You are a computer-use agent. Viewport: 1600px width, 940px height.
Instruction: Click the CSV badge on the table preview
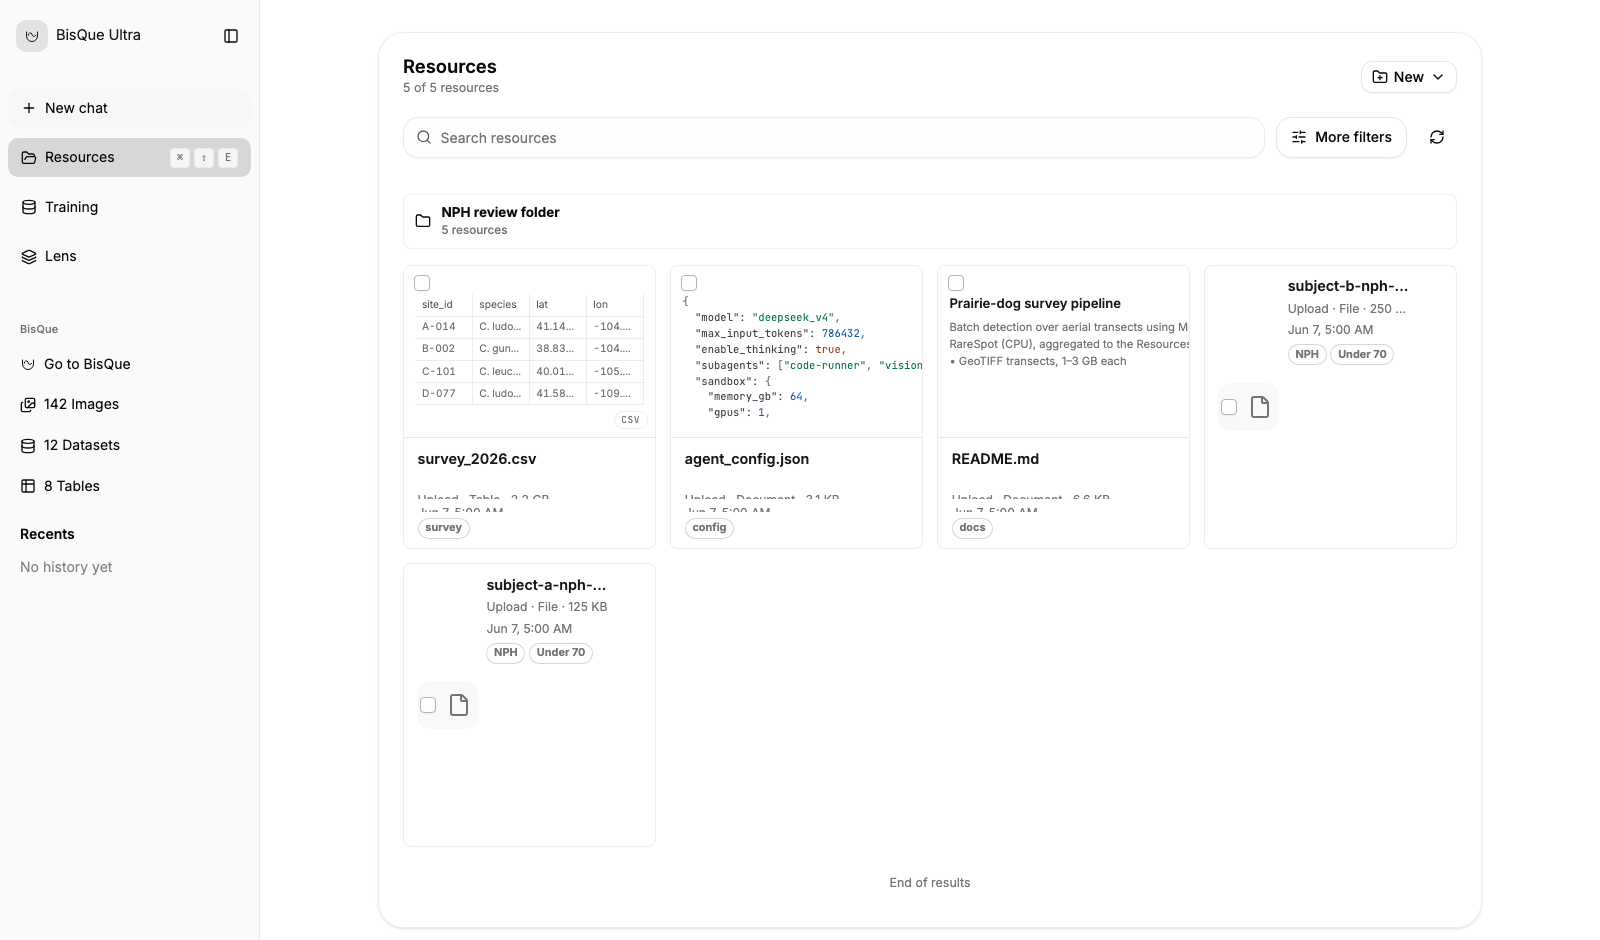[630, 420]
